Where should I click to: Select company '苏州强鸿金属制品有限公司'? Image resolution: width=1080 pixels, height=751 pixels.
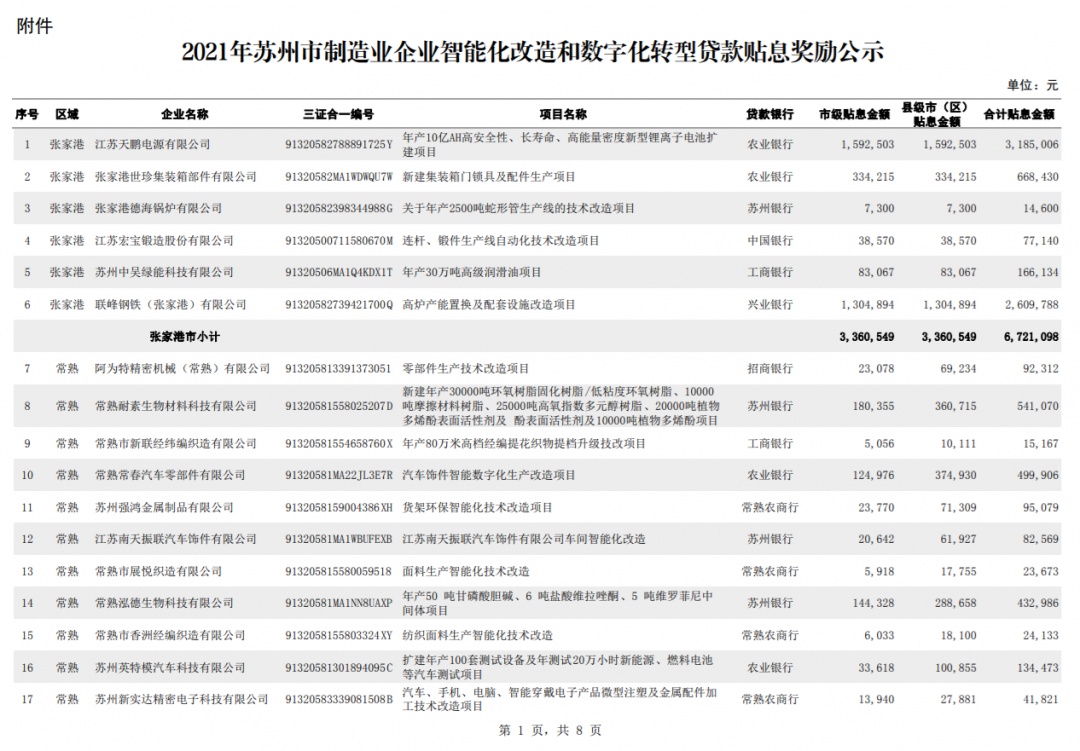pyautogui.click(x=164, y=508)
